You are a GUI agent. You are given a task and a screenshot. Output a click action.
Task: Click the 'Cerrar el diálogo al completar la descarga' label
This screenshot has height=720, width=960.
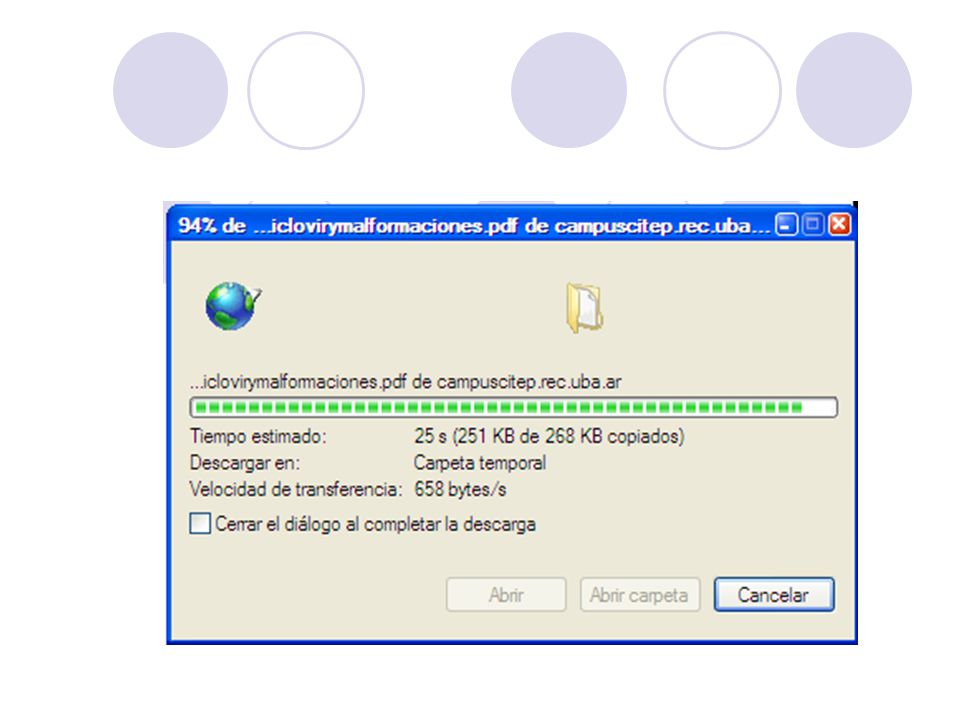(375, 525)
